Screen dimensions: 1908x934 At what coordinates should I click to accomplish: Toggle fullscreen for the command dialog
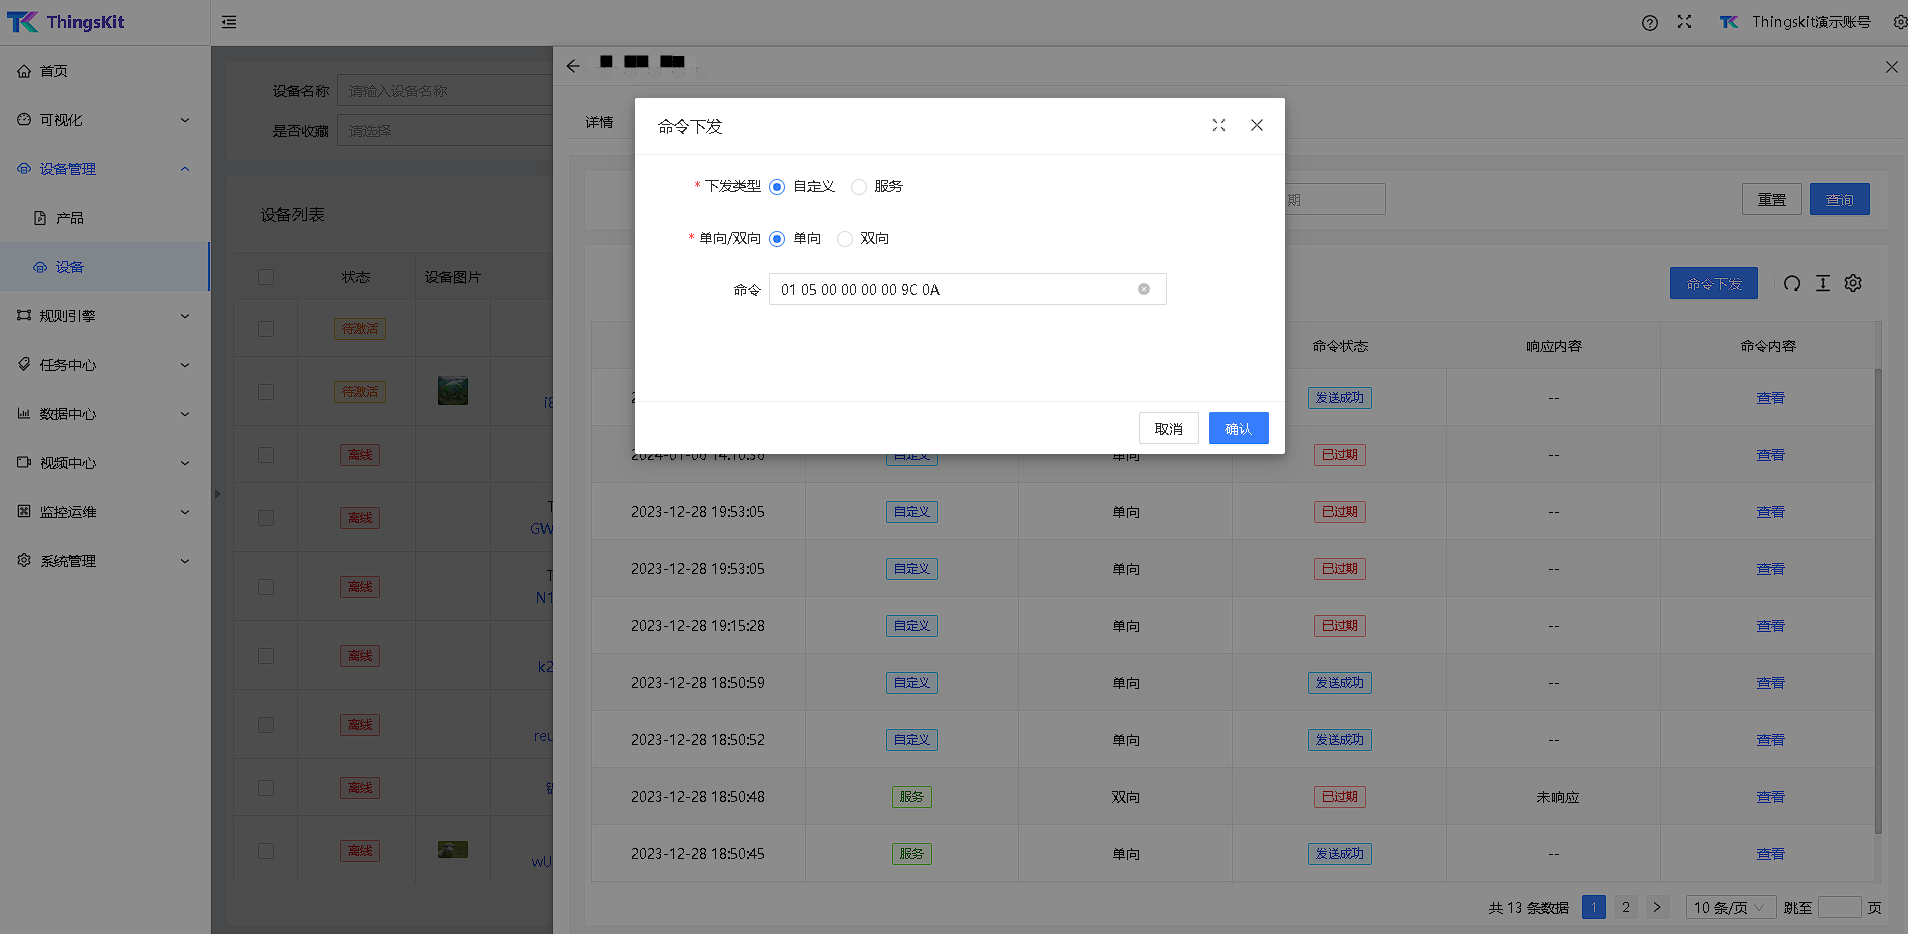click(x=1218, y=125)
